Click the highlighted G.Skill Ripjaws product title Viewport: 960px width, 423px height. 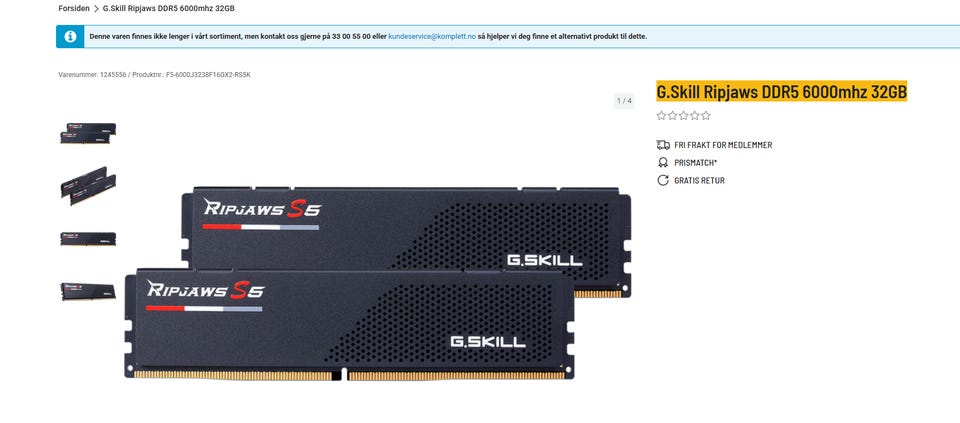tap(781, 92)
